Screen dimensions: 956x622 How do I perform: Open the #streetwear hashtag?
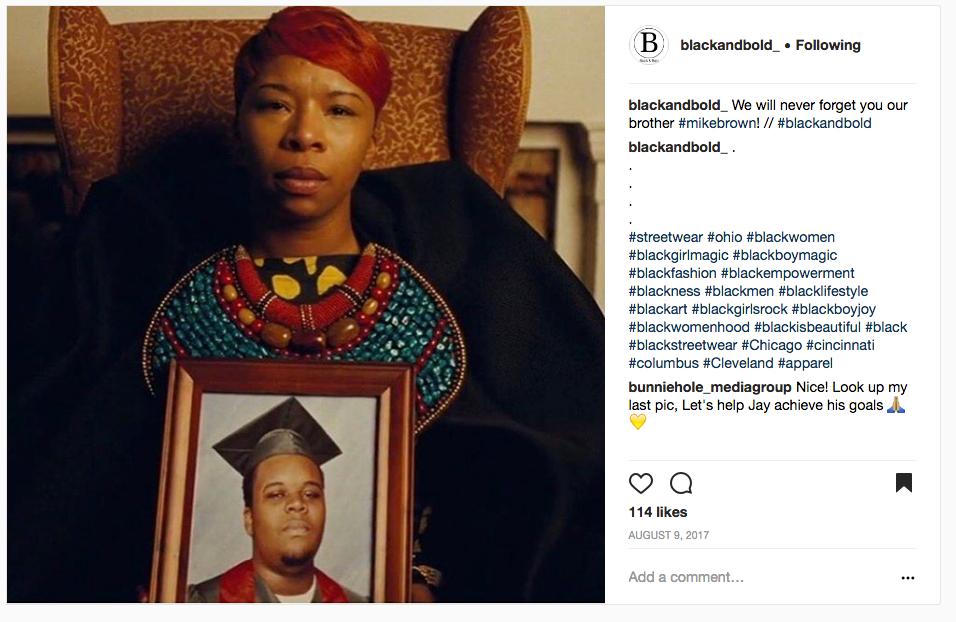coord(666,237)
